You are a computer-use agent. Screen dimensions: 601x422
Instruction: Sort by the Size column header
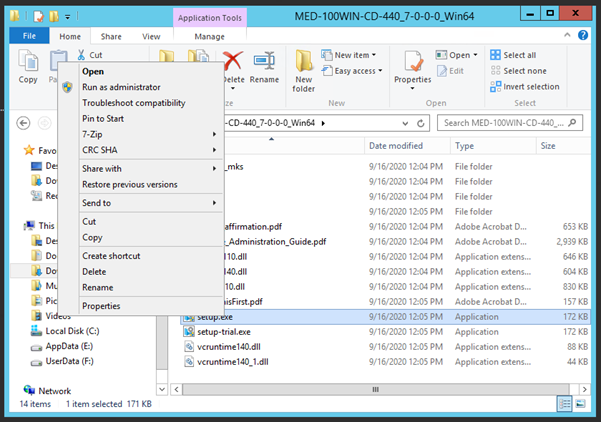[x=563, y=146]
